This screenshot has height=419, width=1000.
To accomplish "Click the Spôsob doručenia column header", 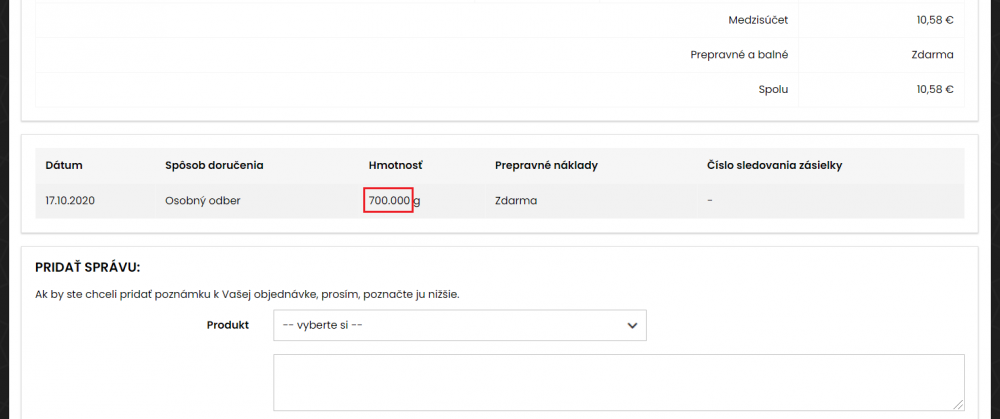I will click(214, 166).
